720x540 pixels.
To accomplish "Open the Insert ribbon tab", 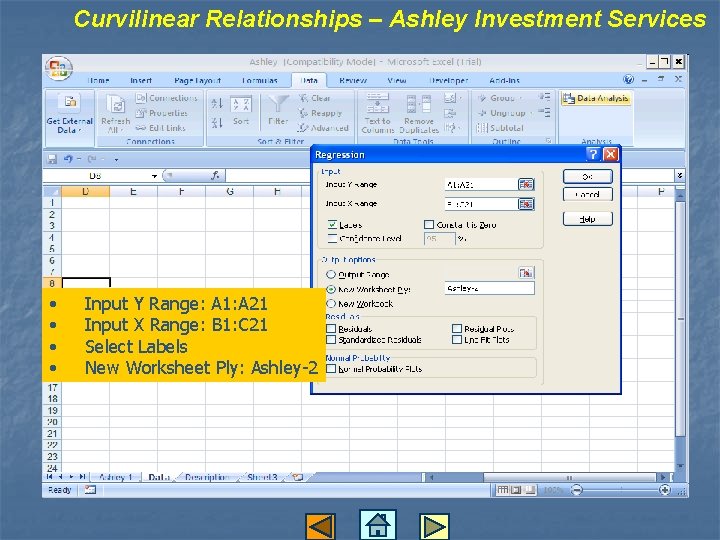I will [141, 80].
